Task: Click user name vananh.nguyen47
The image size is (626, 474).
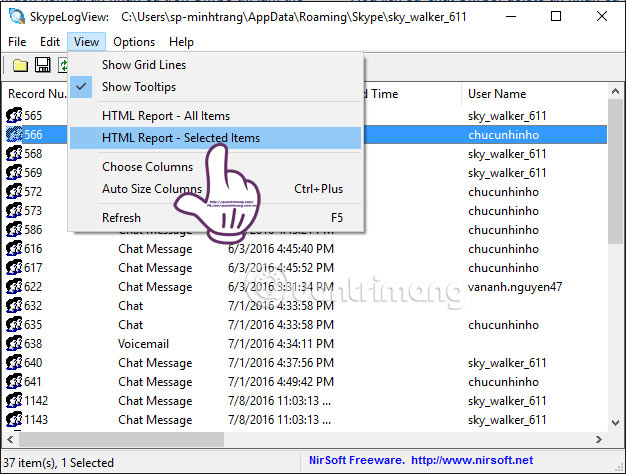Action: pyautogui.click(x=515, y=287)
